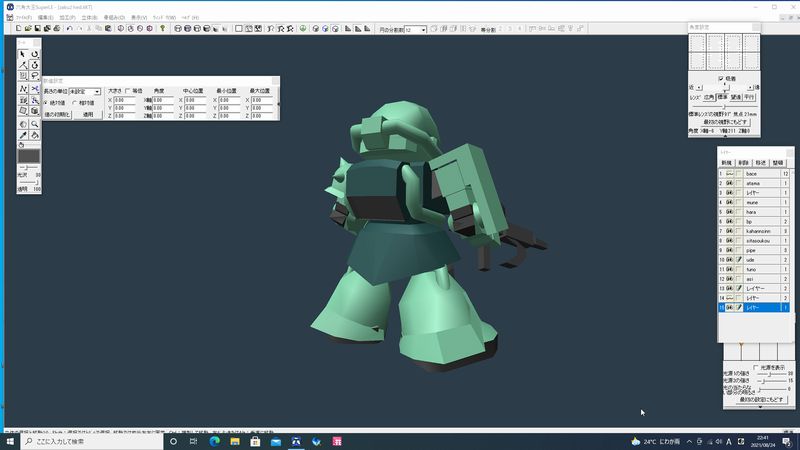800x450 pixels.
Task: Select the kahanshin layer row
Action: point(755,231)
